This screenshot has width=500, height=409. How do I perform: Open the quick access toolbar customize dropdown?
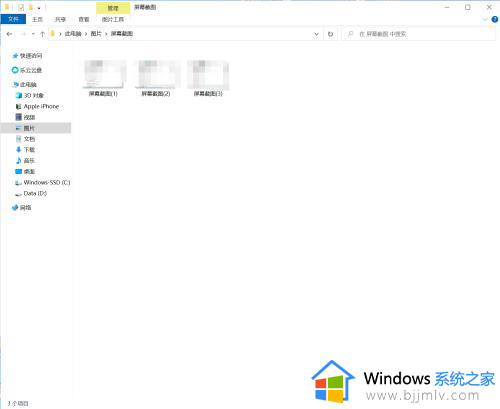point(39,8)
